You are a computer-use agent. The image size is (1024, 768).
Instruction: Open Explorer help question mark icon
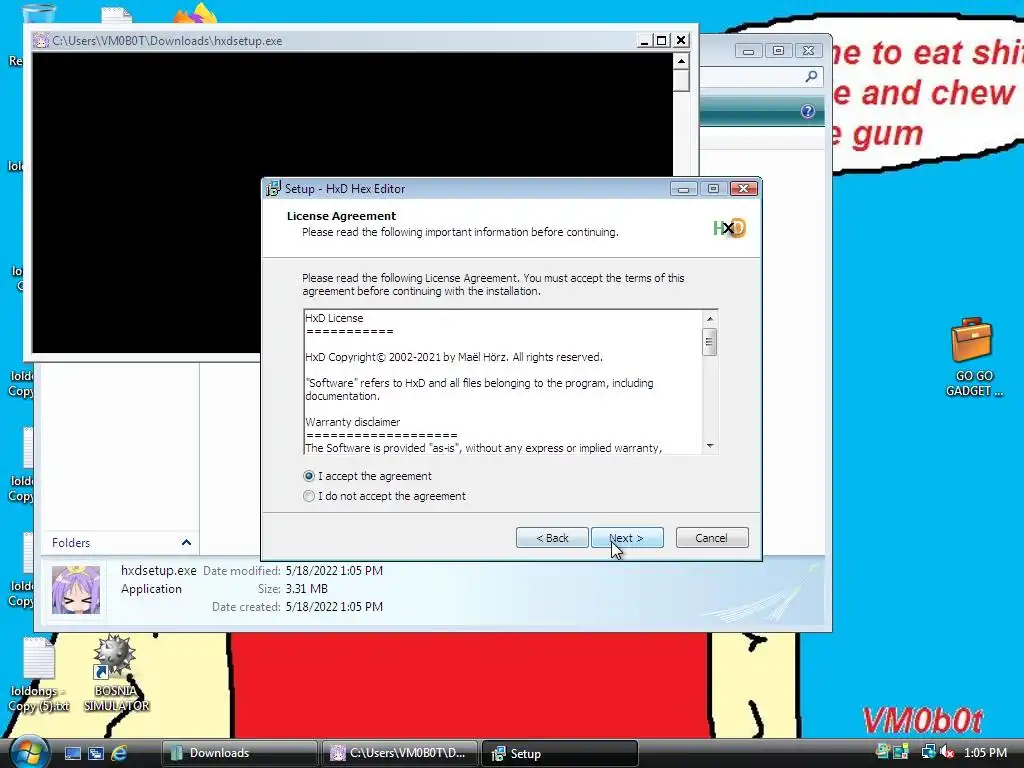808,112
